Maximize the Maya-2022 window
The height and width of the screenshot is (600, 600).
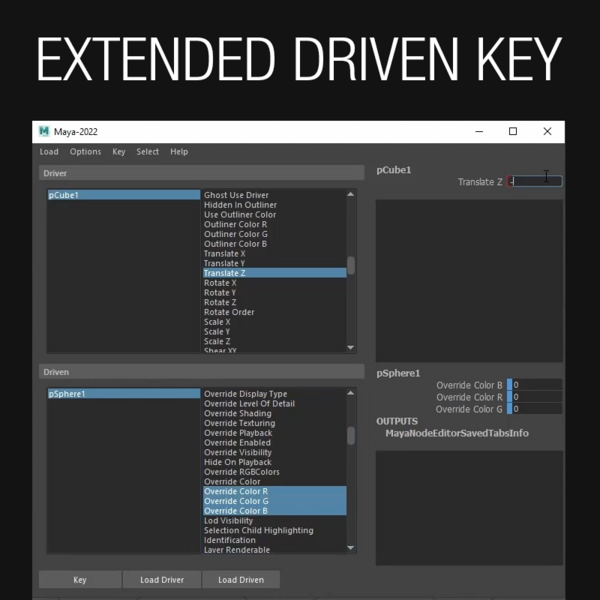click(513, 131)
